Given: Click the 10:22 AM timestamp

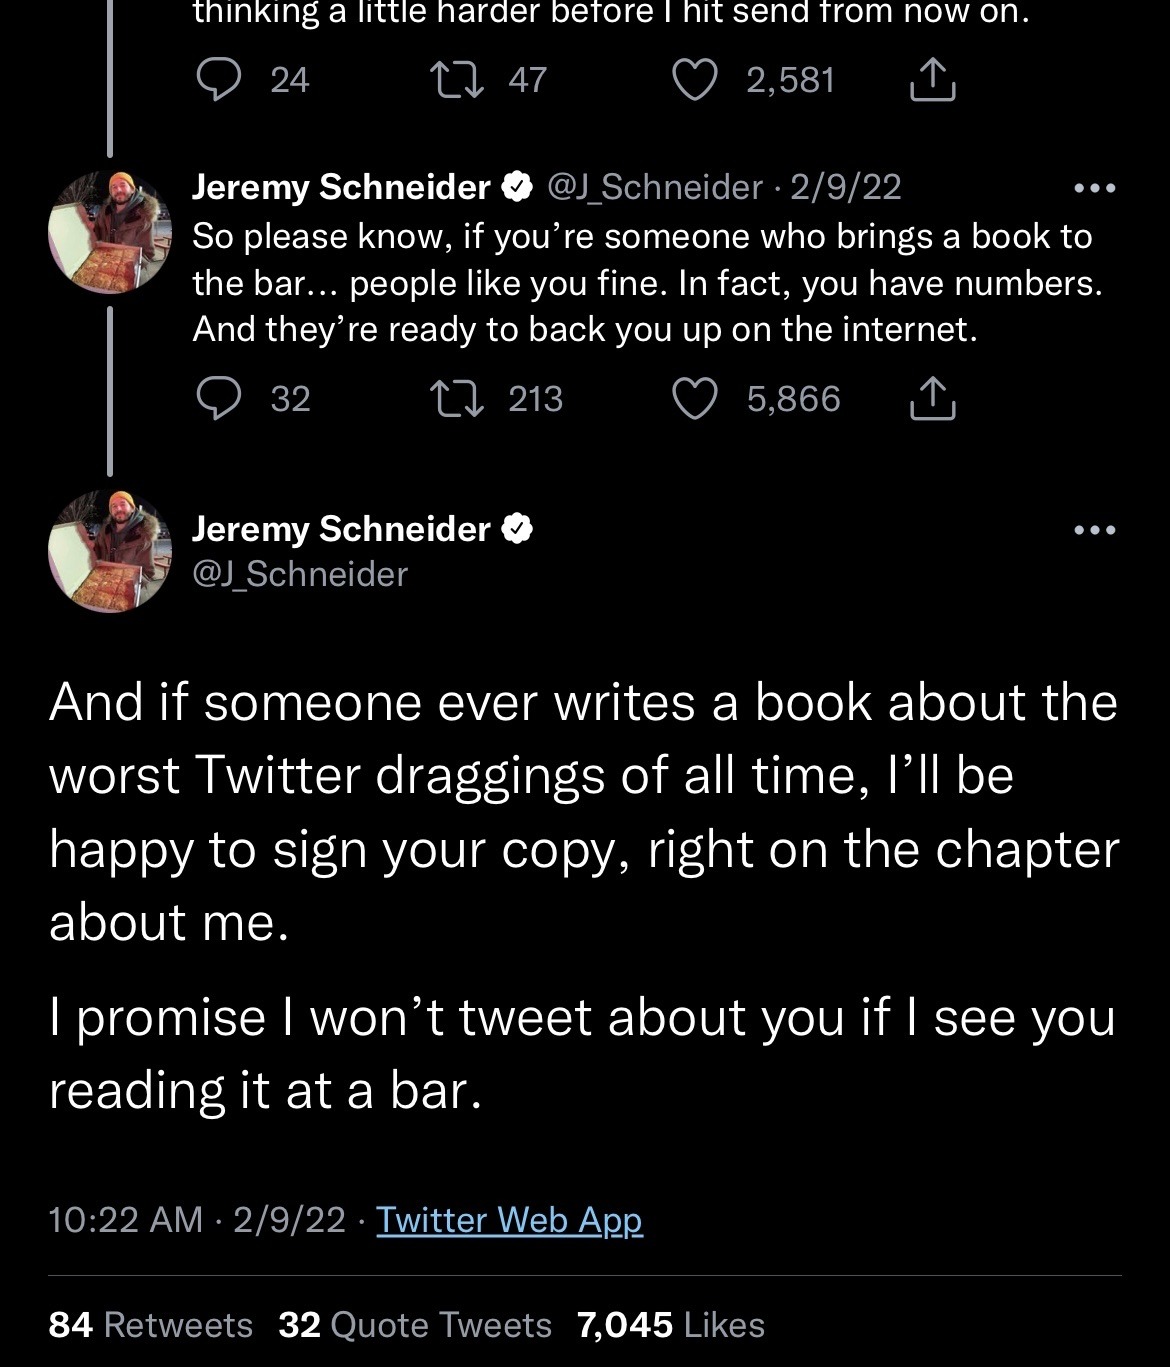Looking at the screenshot, I should click(x=125, y=1220).
